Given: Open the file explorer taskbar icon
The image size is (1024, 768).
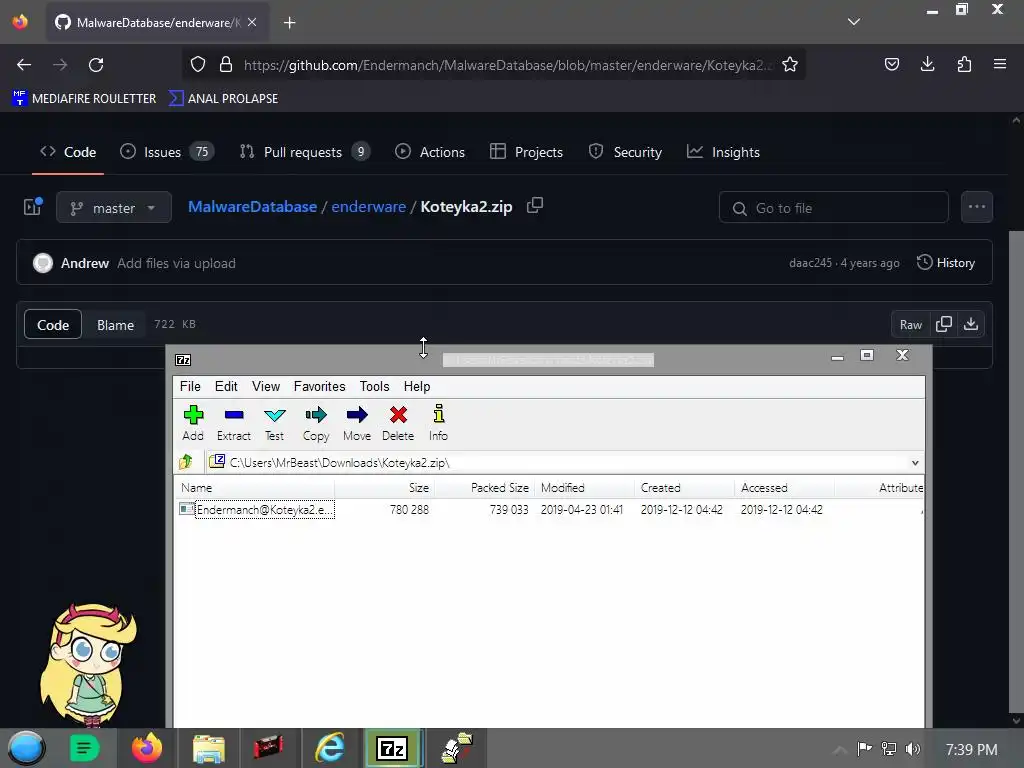Looking at the screenshot, I should (209, 748).
